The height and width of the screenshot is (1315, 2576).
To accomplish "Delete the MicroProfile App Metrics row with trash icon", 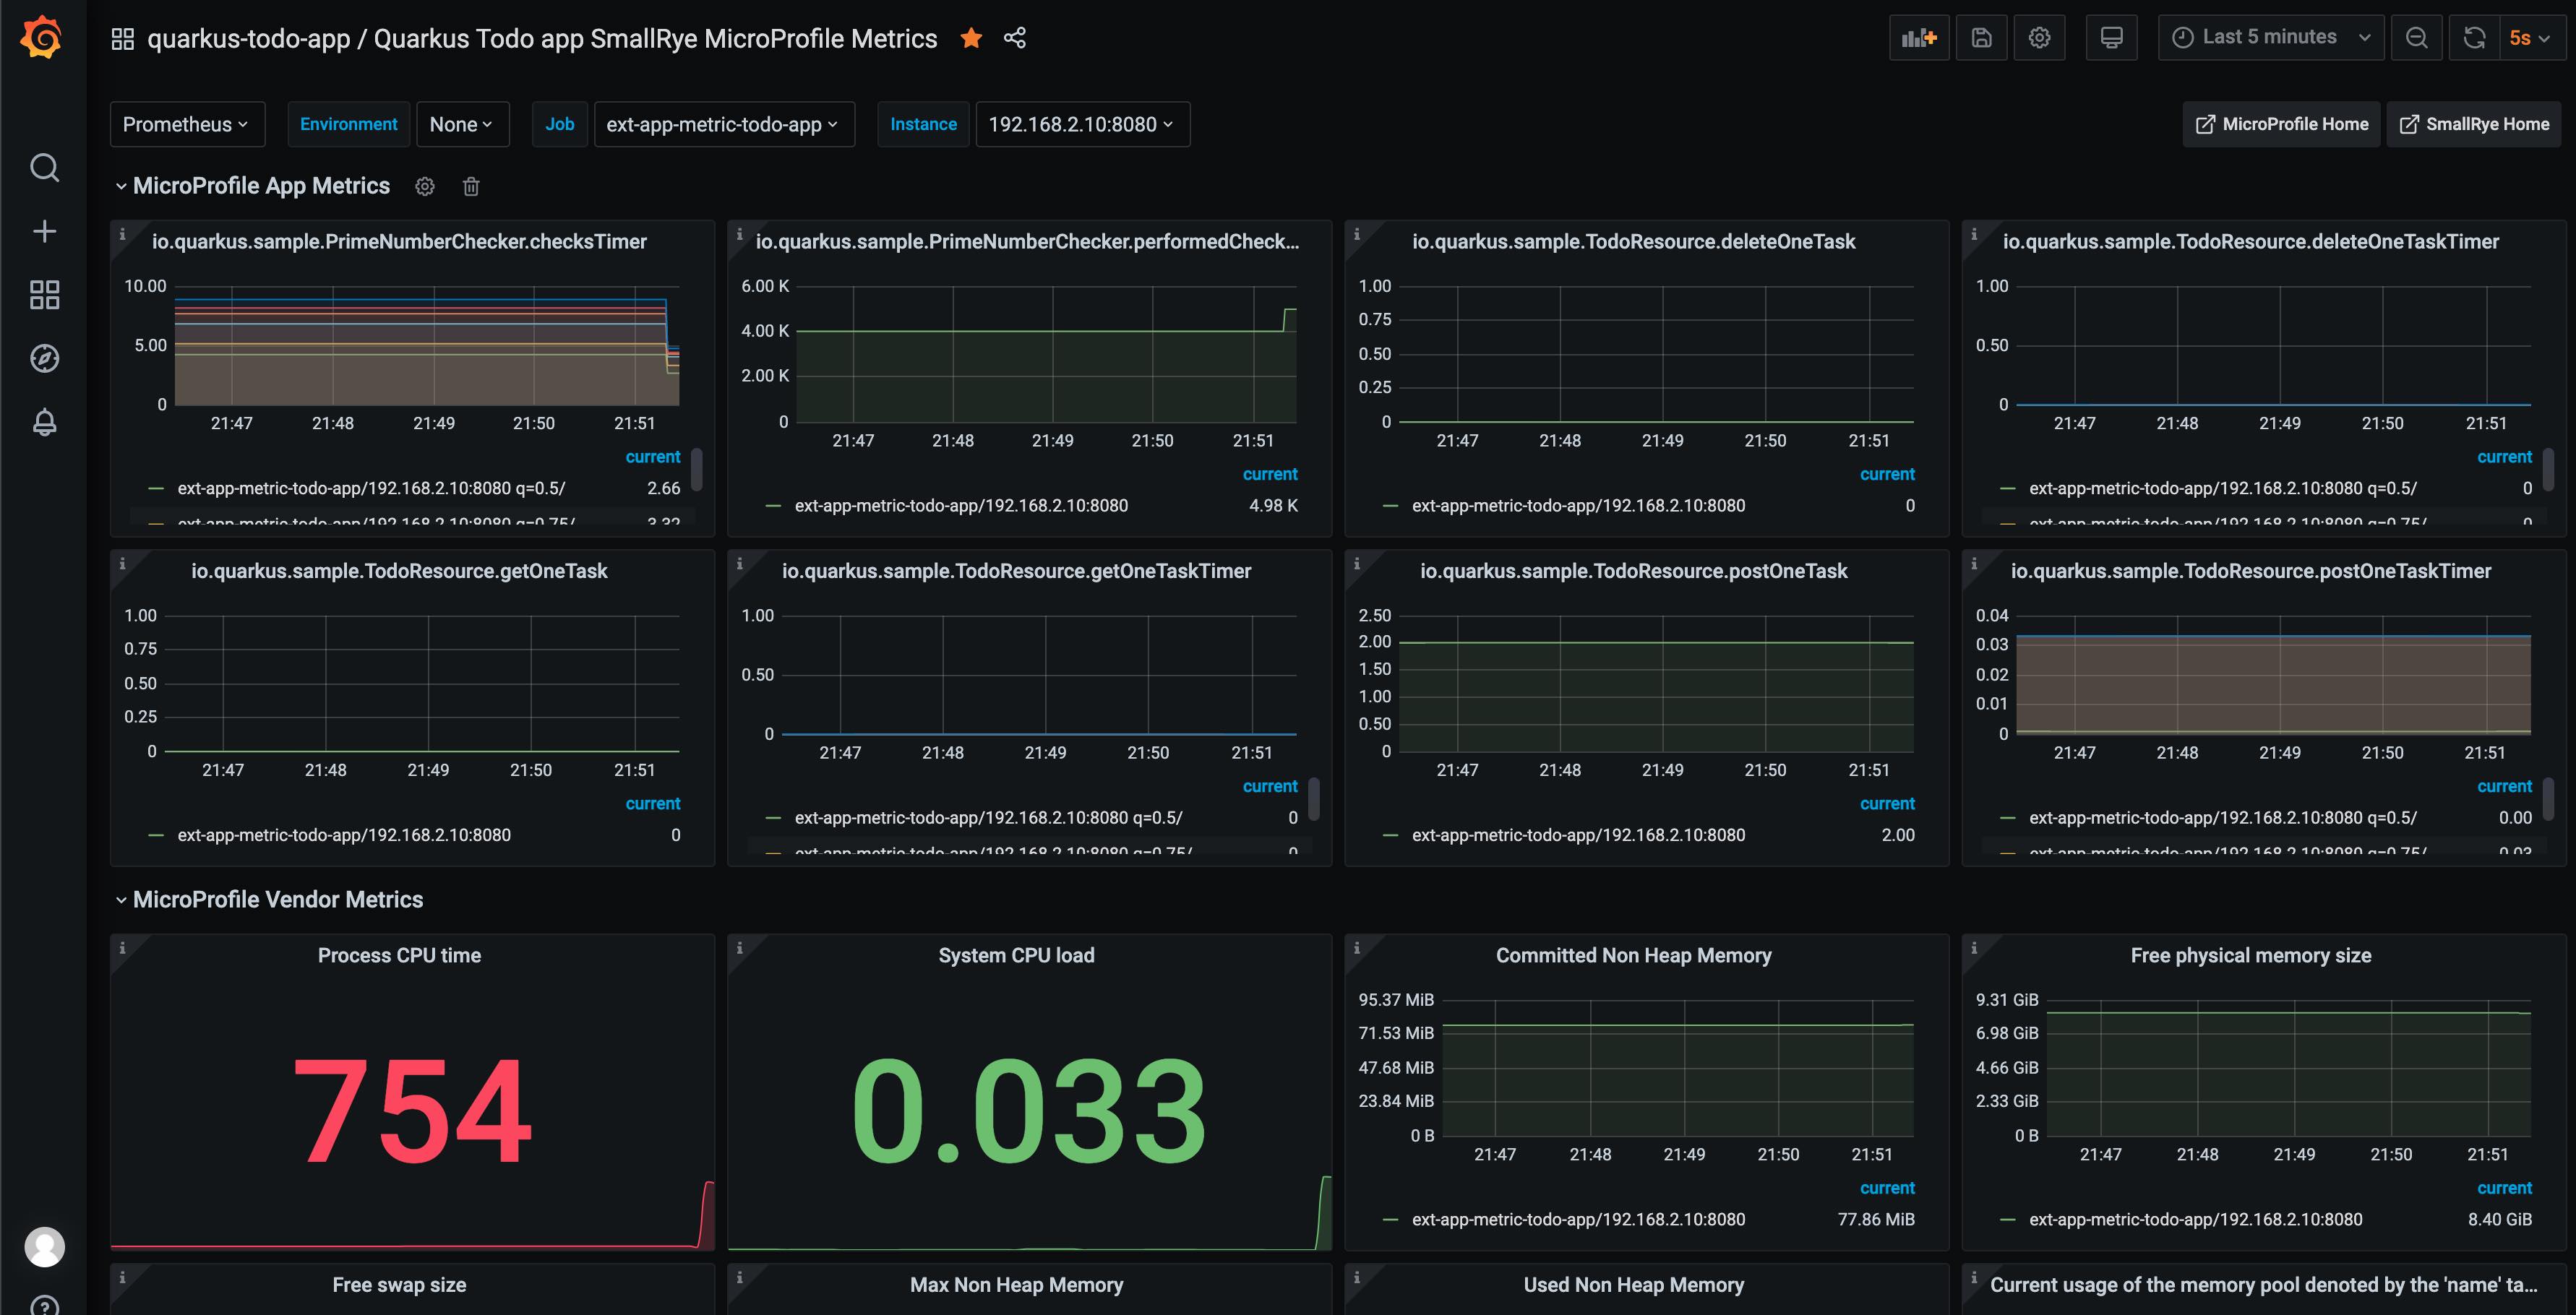I will point(471,187).
